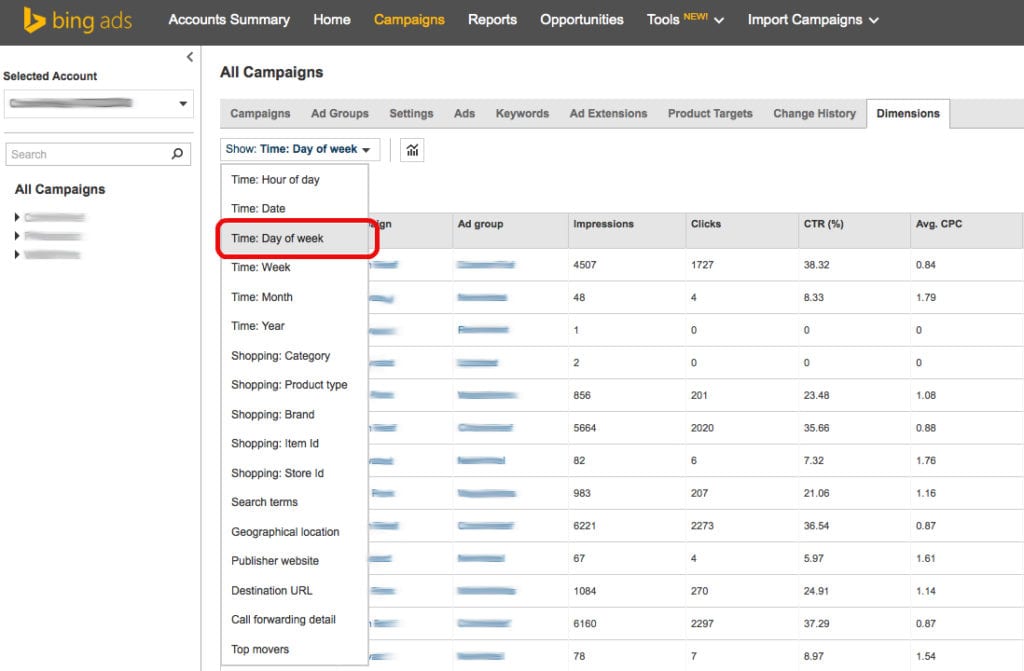This screenshot has height=671, width=1024.
Task: Expand the Tools menu
Action: 685,20
